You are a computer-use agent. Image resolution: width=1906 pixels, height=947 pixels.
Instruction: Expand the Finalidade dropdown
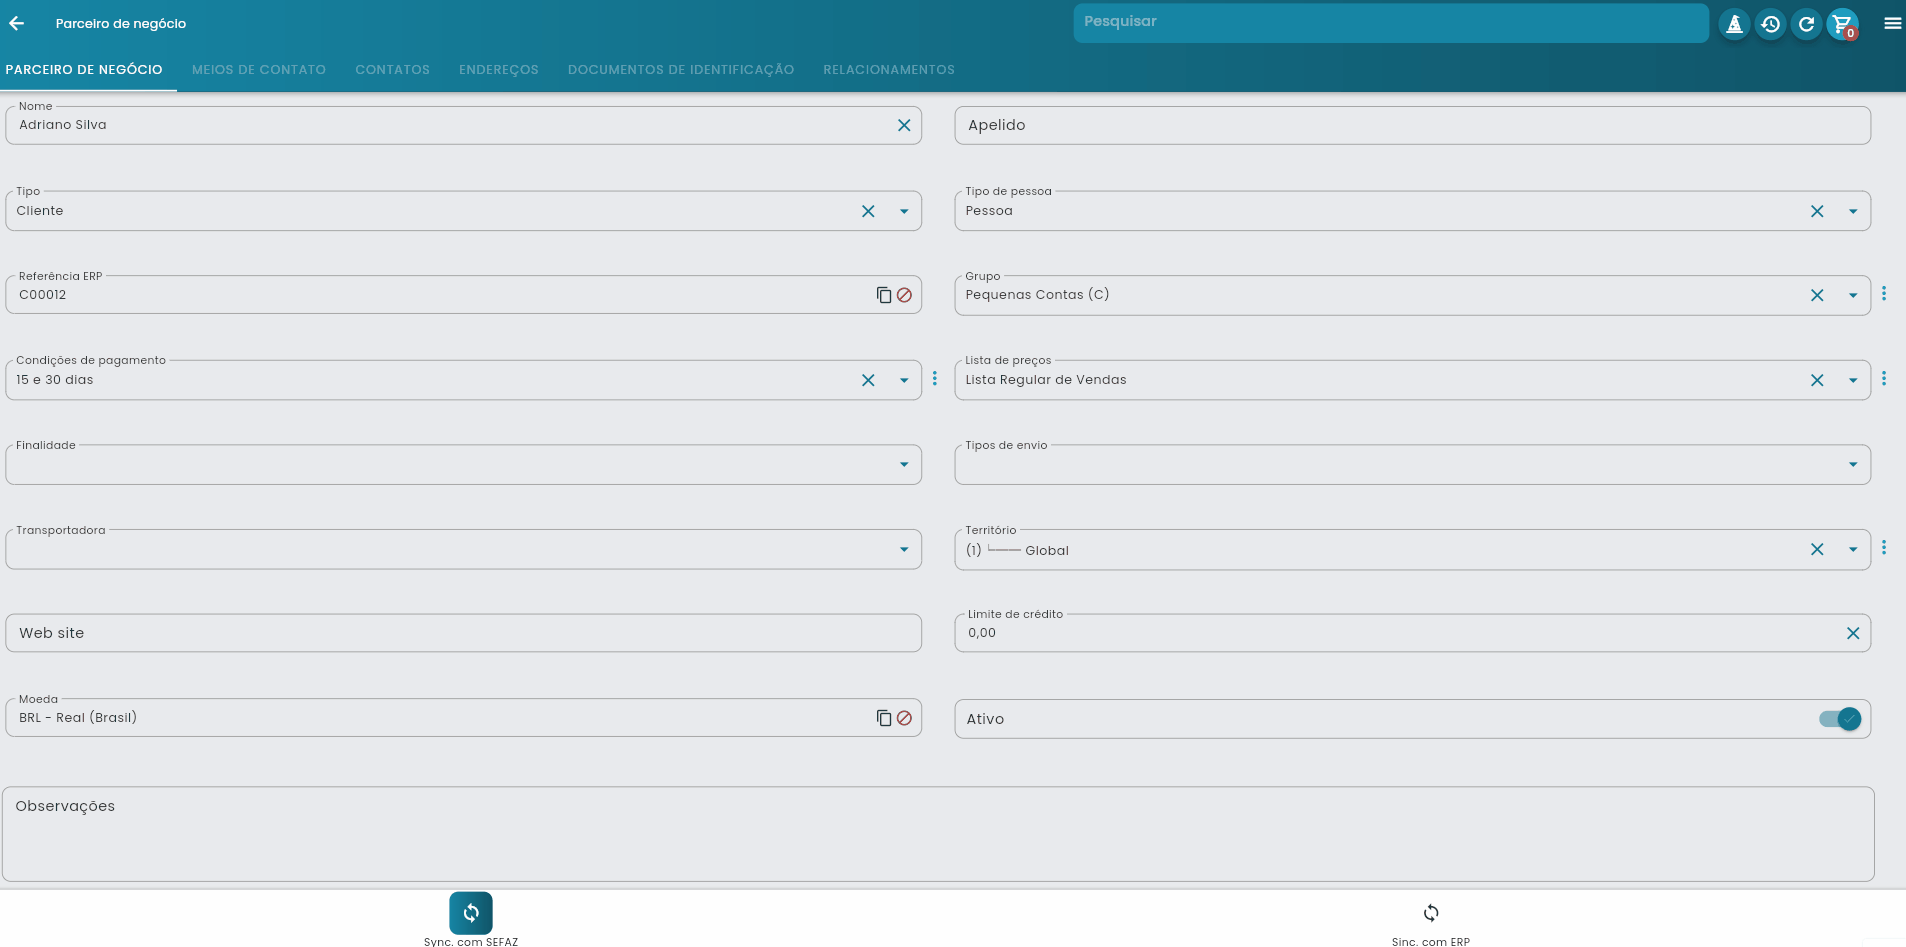click(904, 465)
